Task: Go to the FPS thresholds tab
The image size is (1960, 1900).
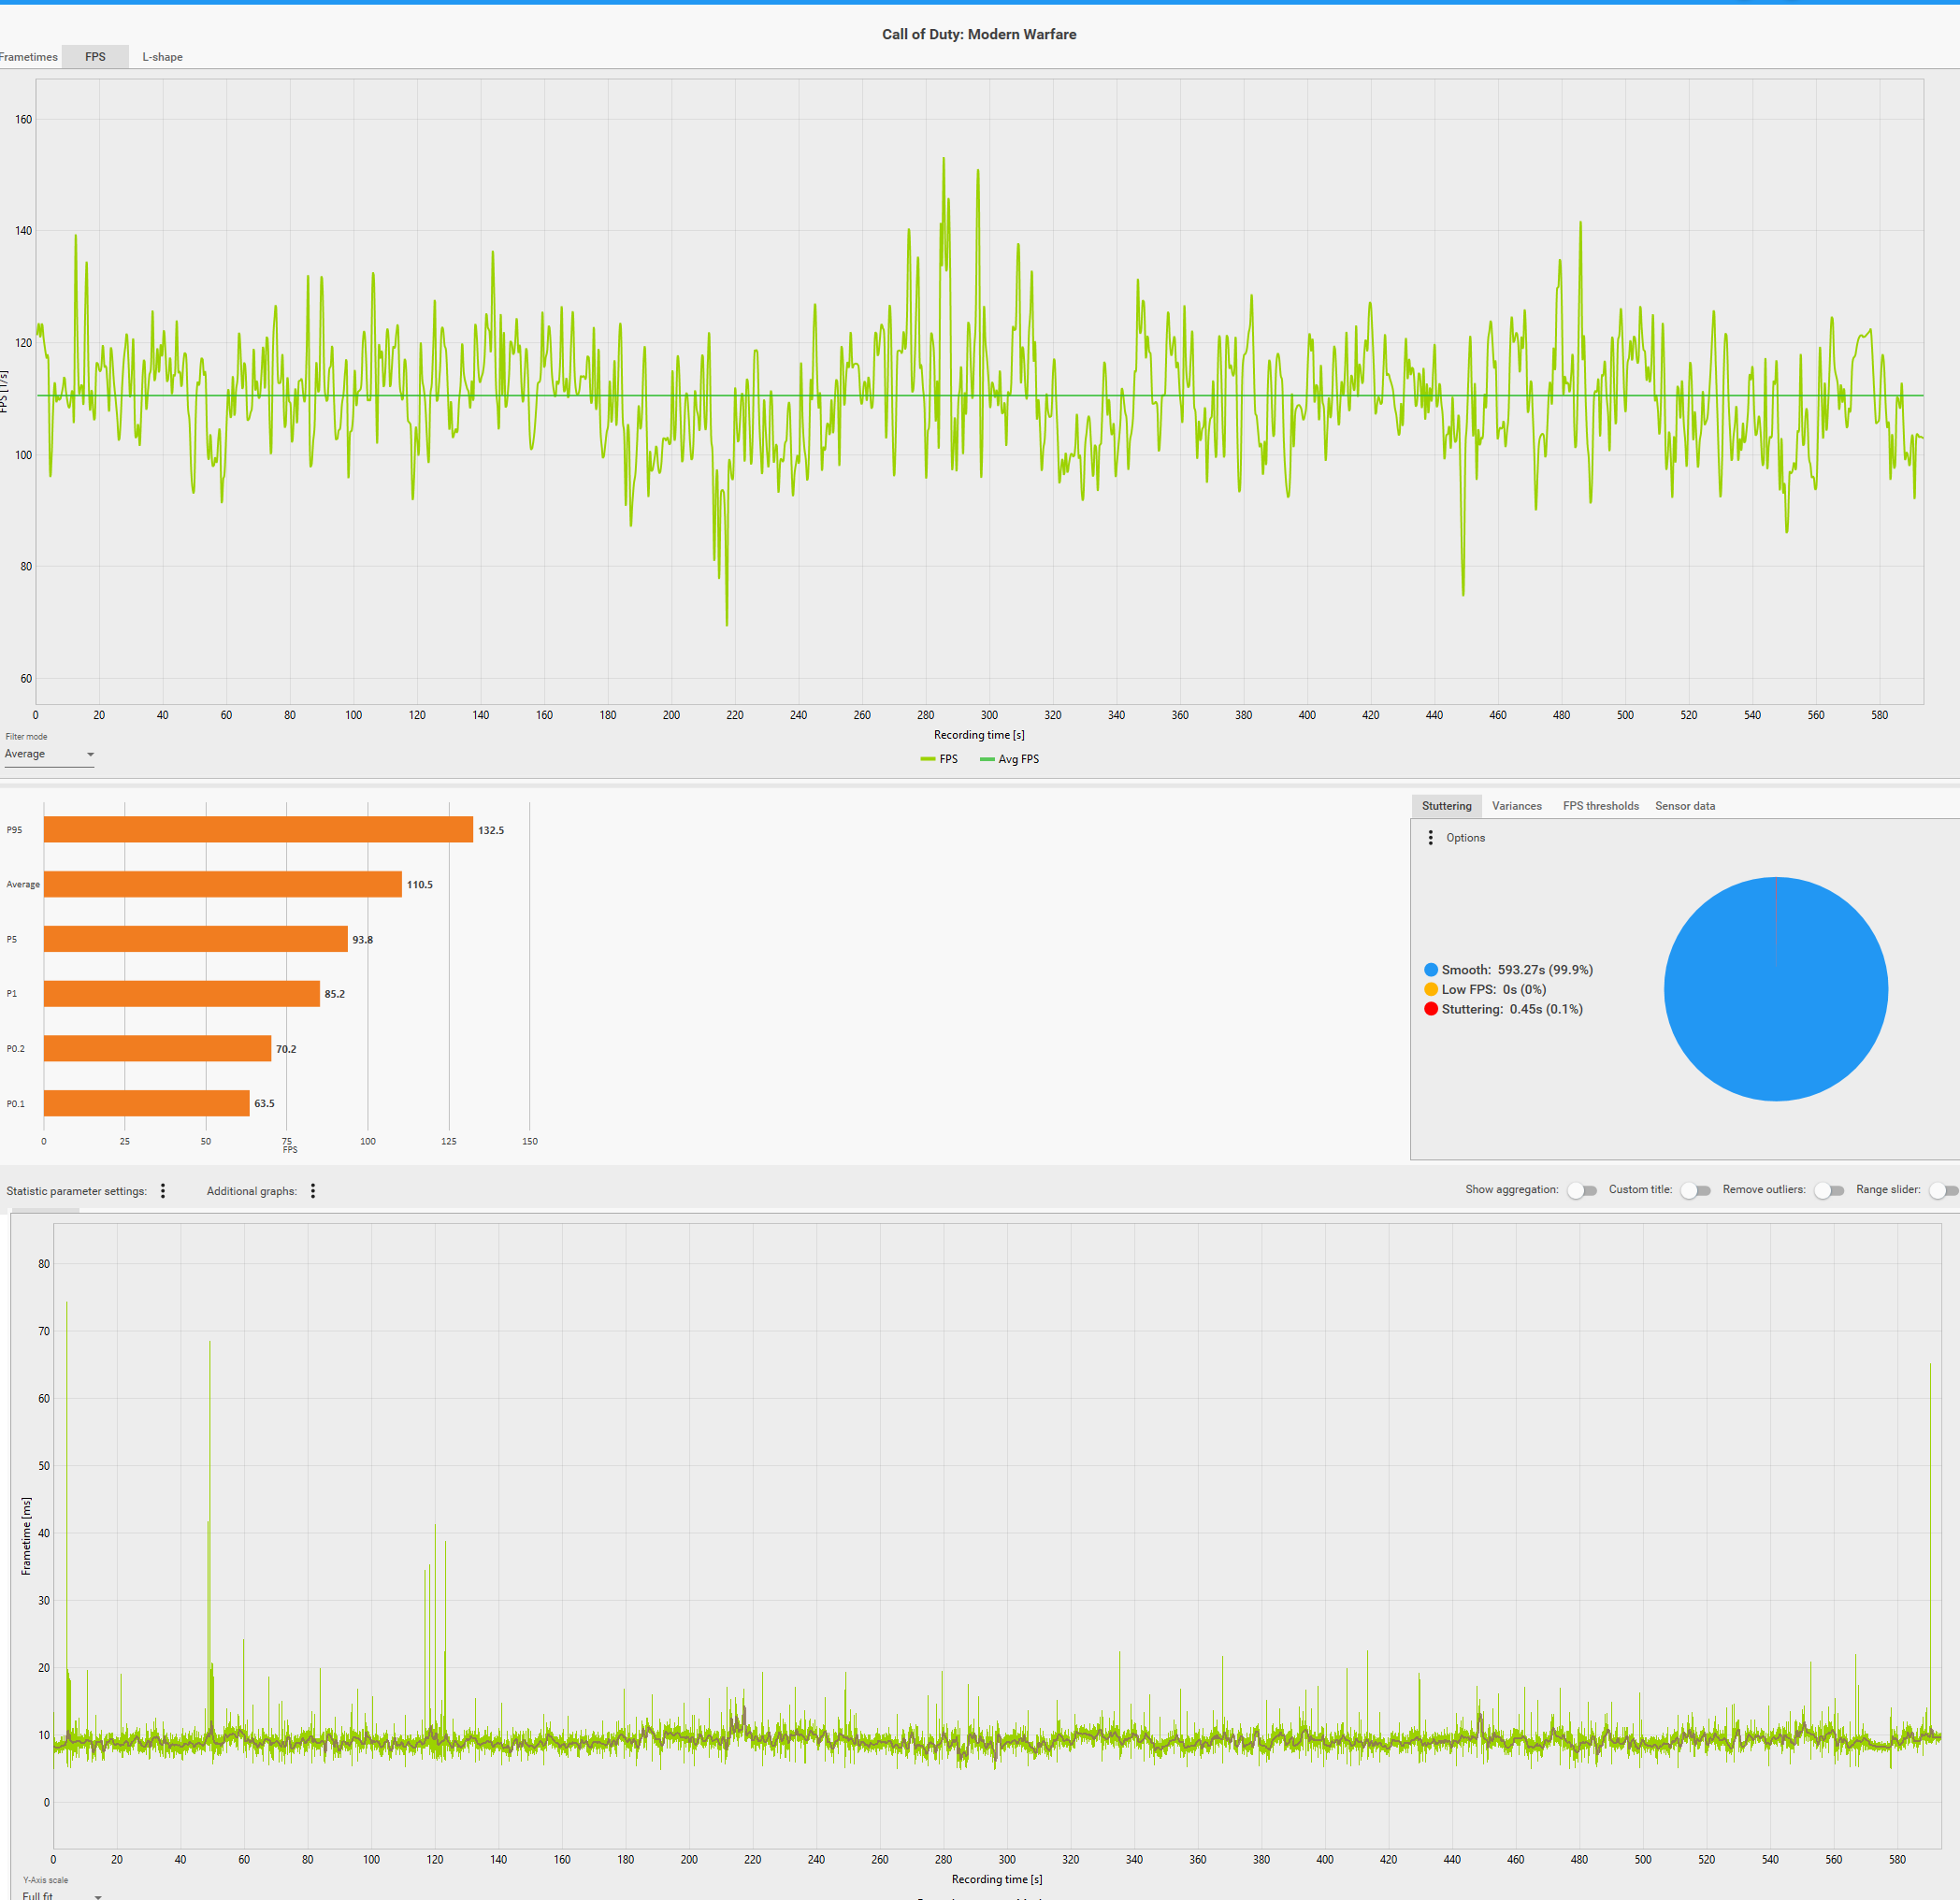Action: 1600,806
